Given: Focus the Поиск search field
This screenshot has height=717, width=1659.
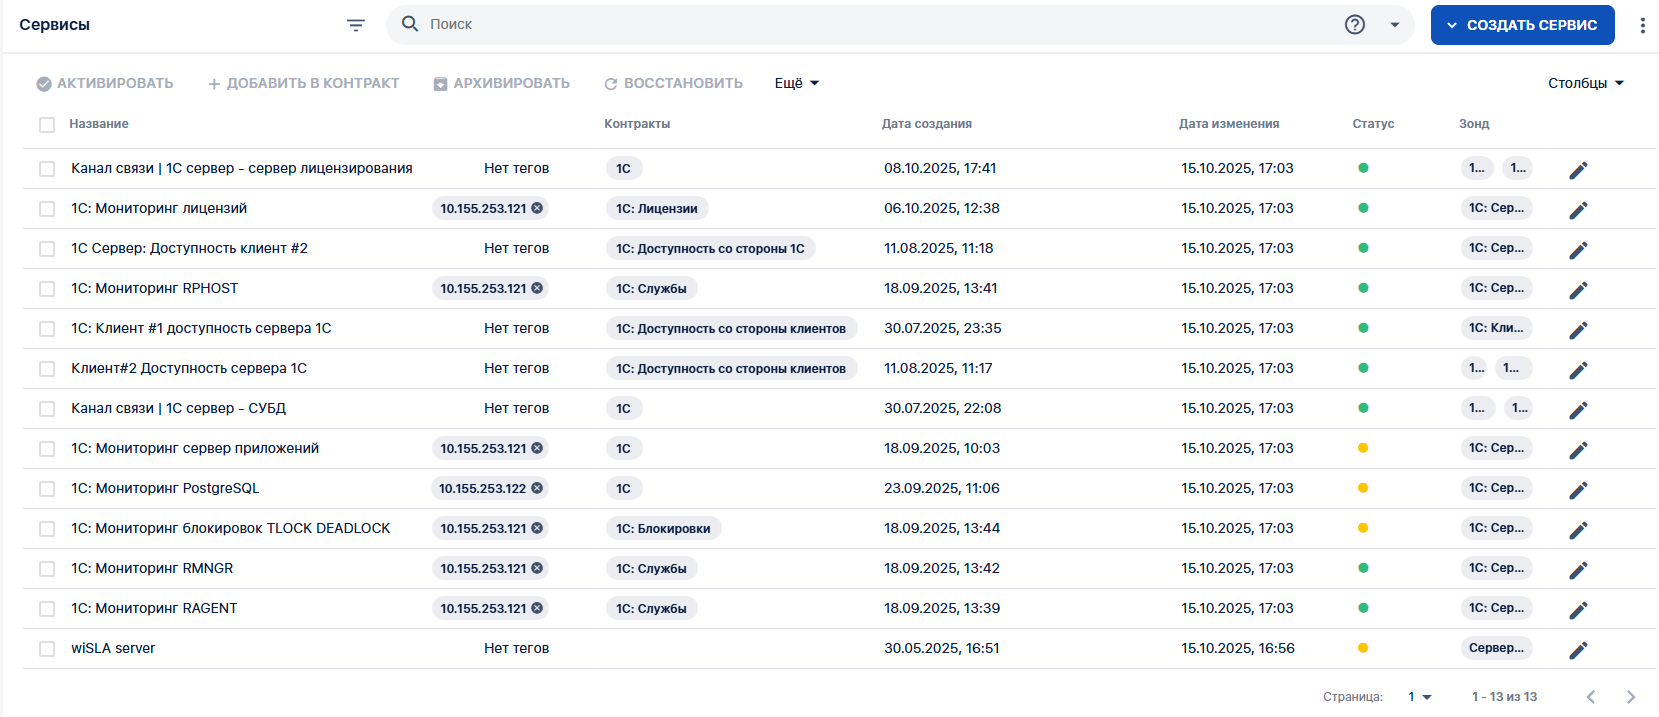Looking at the screenshot, I should (880, 24).
